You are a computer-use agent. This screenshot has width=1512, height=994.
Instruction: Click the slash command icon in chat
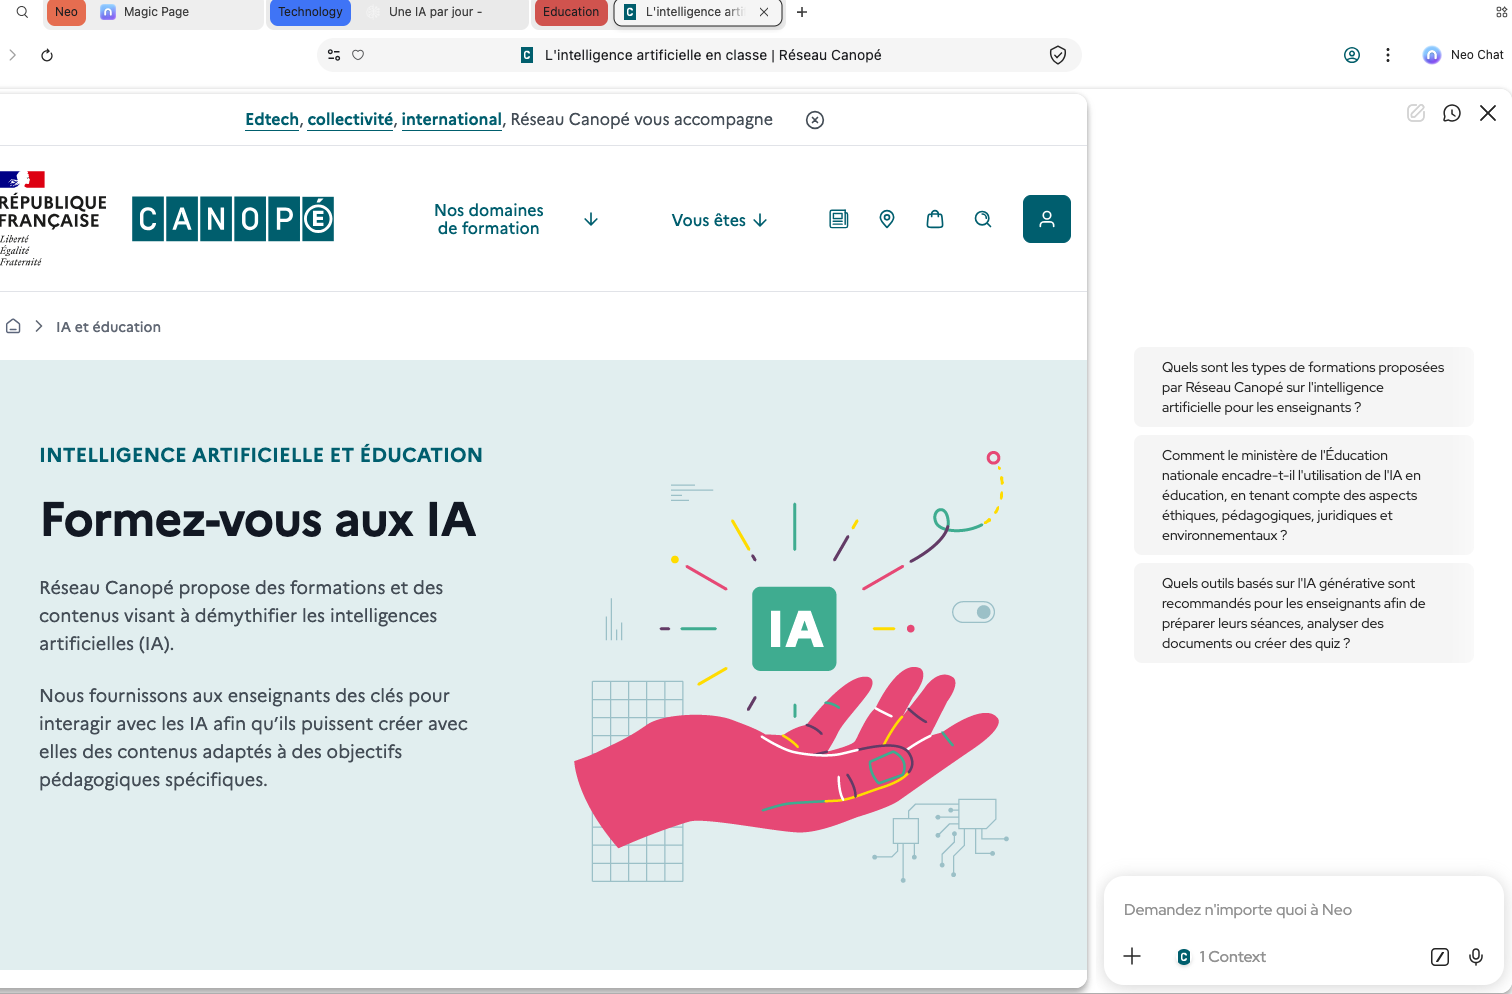1439,957
